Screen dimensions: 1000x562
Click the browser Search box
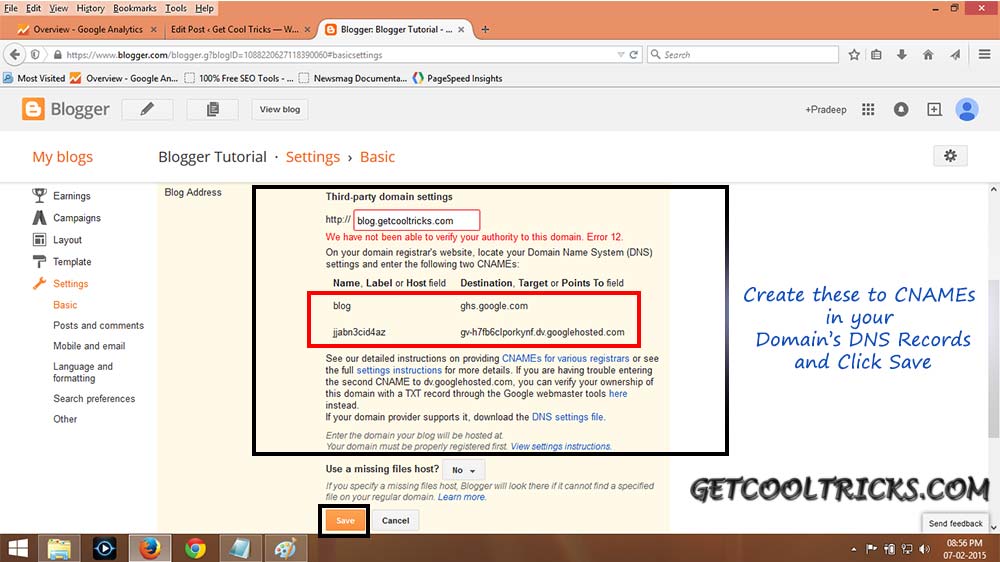[x=743, y=55]
